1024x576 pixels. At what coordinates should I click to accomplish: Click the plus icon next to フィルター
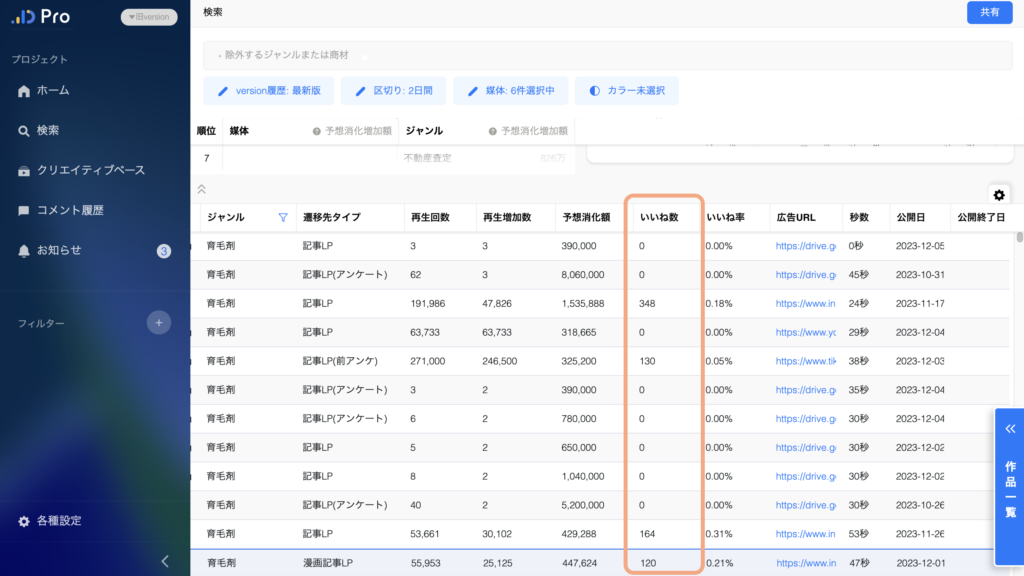point(158,322)
